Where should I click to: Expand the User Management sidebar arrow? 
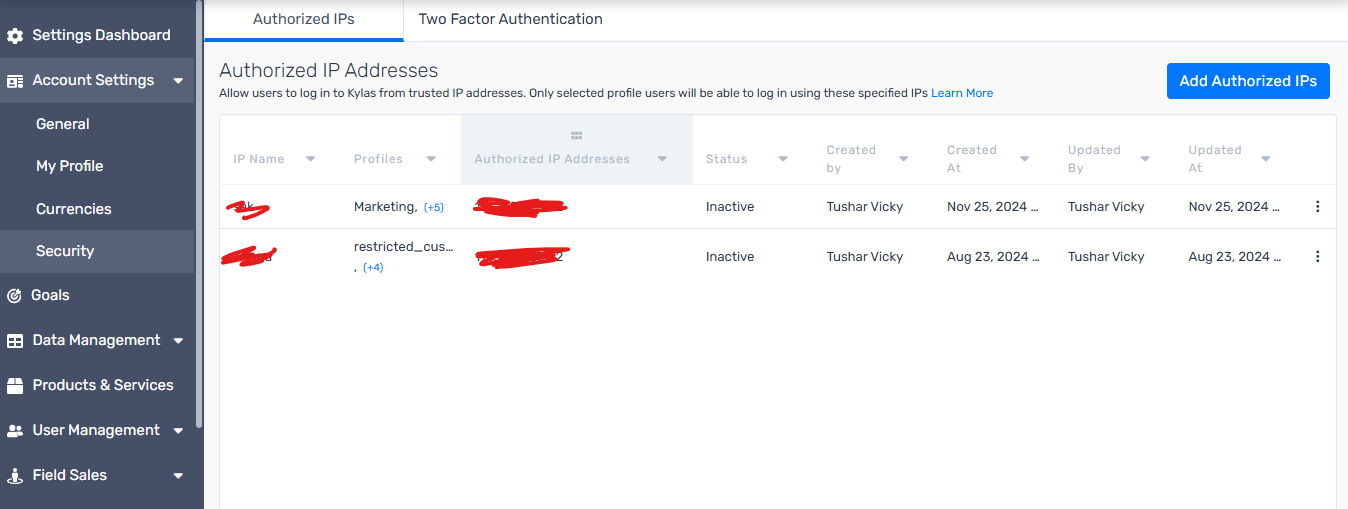click(x=178, y=431)
